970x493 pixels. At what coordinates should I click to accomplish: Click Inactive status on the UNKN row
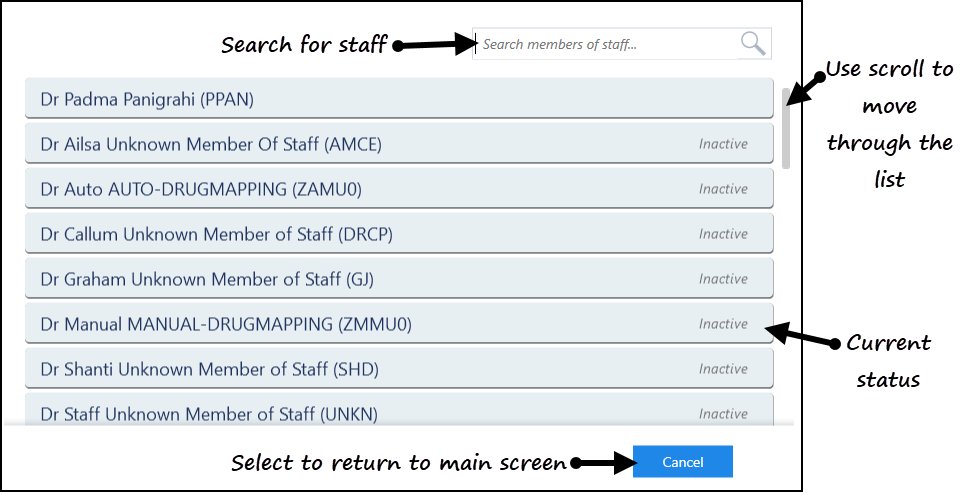click(723, 414)
